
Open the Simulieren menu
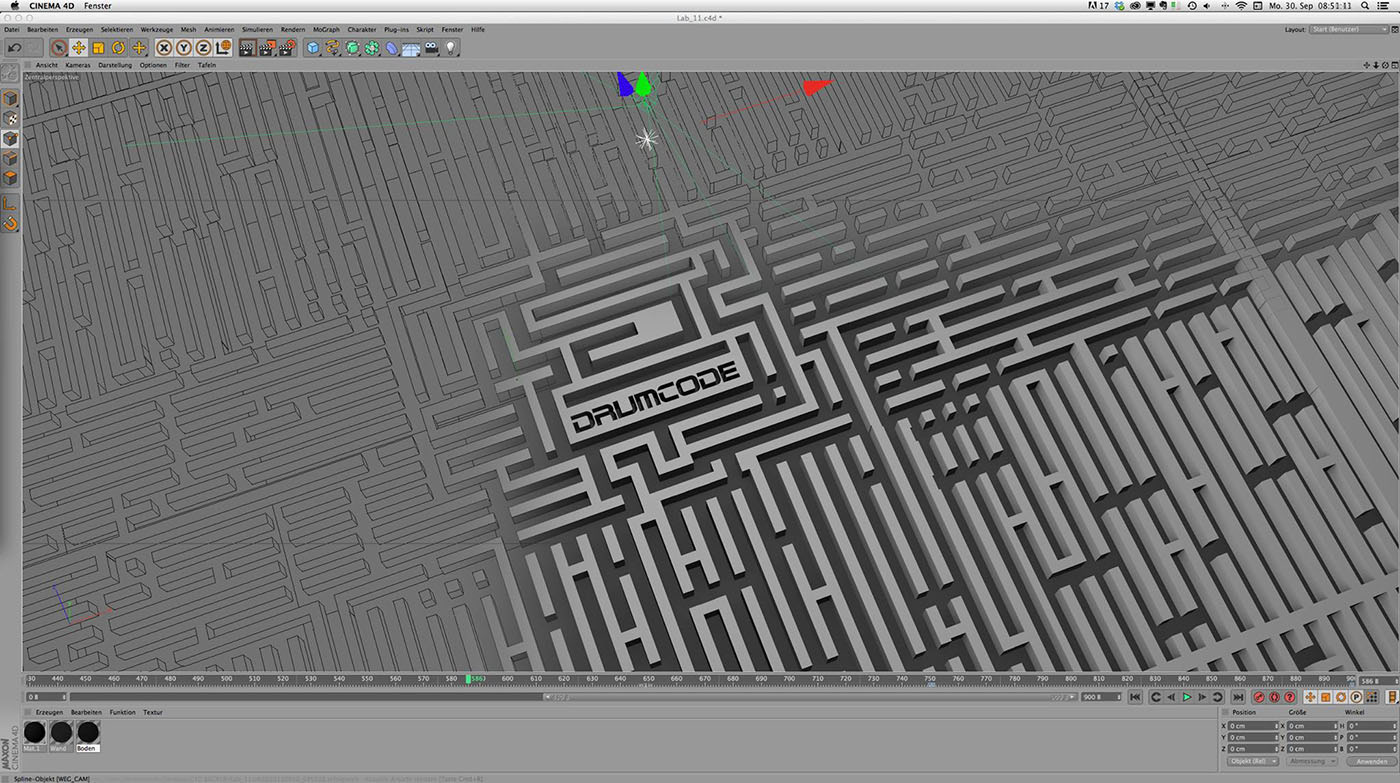(x=257, y=30)
